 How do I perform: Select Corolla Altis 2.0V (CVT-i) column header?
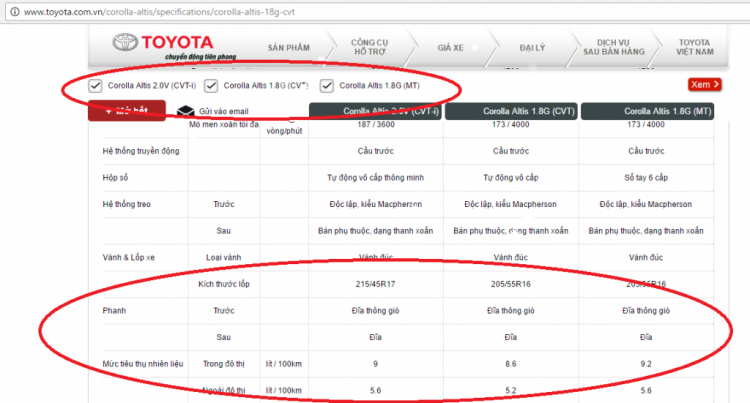click(x=375, y=111)
